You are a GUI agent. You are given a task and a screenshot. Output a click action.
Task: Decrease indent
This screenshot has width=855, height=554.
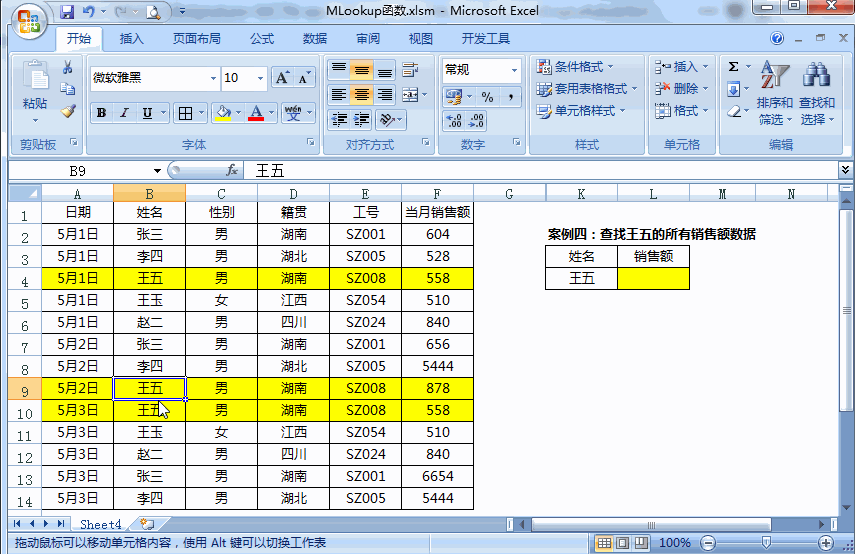[x=339, y=119]
